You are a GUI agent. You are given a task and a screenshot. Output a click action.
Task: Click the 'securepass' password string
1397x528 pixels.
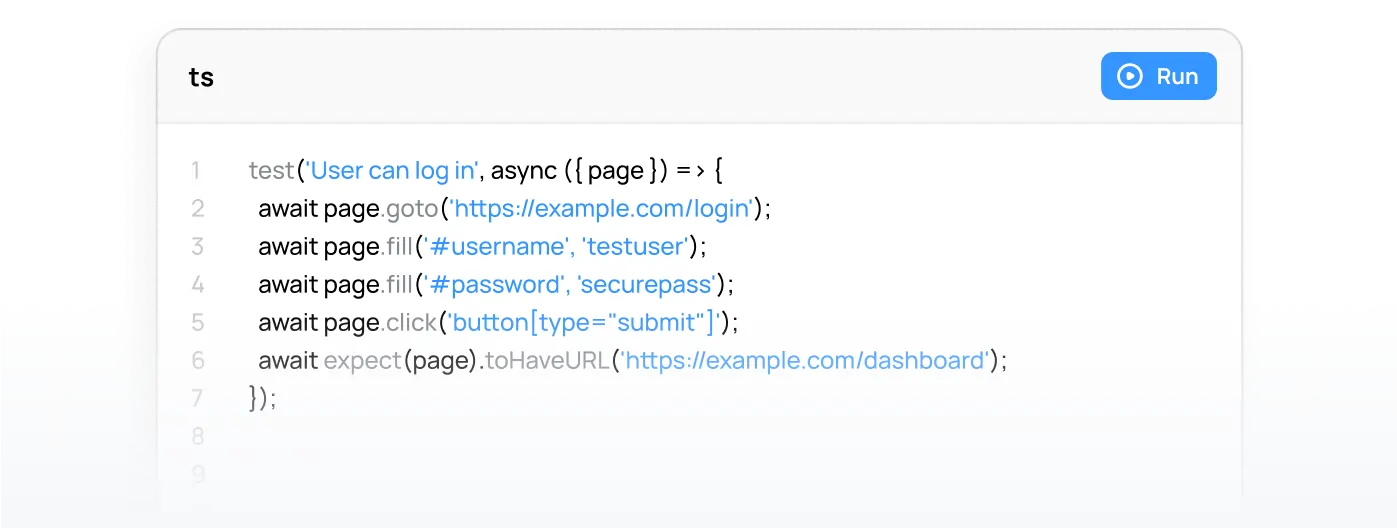pyautogui.click(x=646, y=285)
